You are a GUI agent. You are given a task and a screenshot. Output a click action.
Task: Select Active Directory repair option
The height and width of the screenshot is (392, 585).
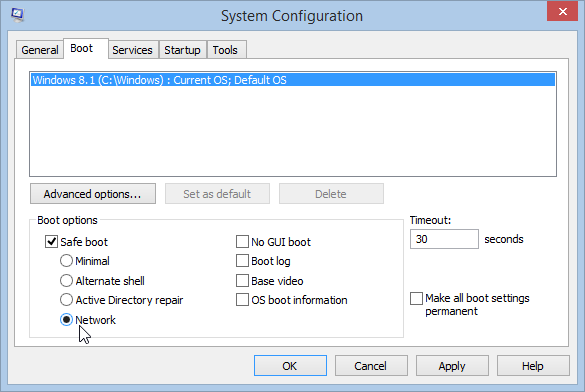click(66, 300)
